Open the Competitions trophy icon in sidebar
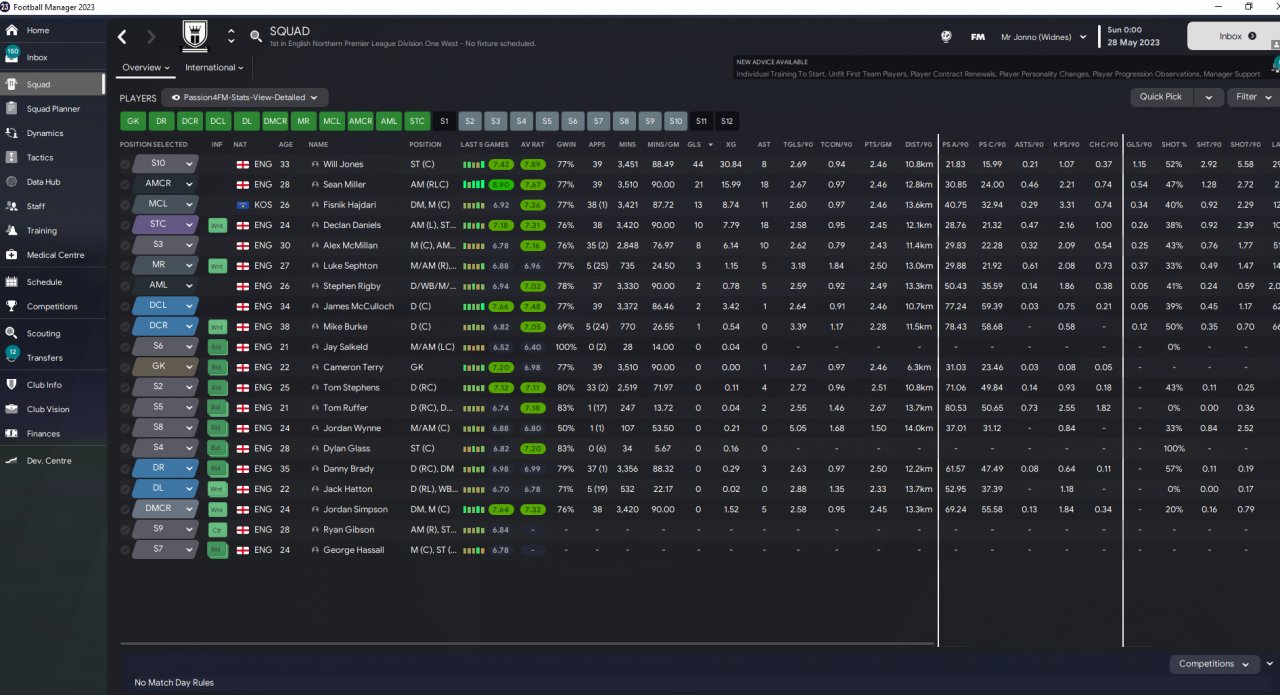Image resolution: width=1280 pixels, height=695 pixels. click(x=12, y=306)
